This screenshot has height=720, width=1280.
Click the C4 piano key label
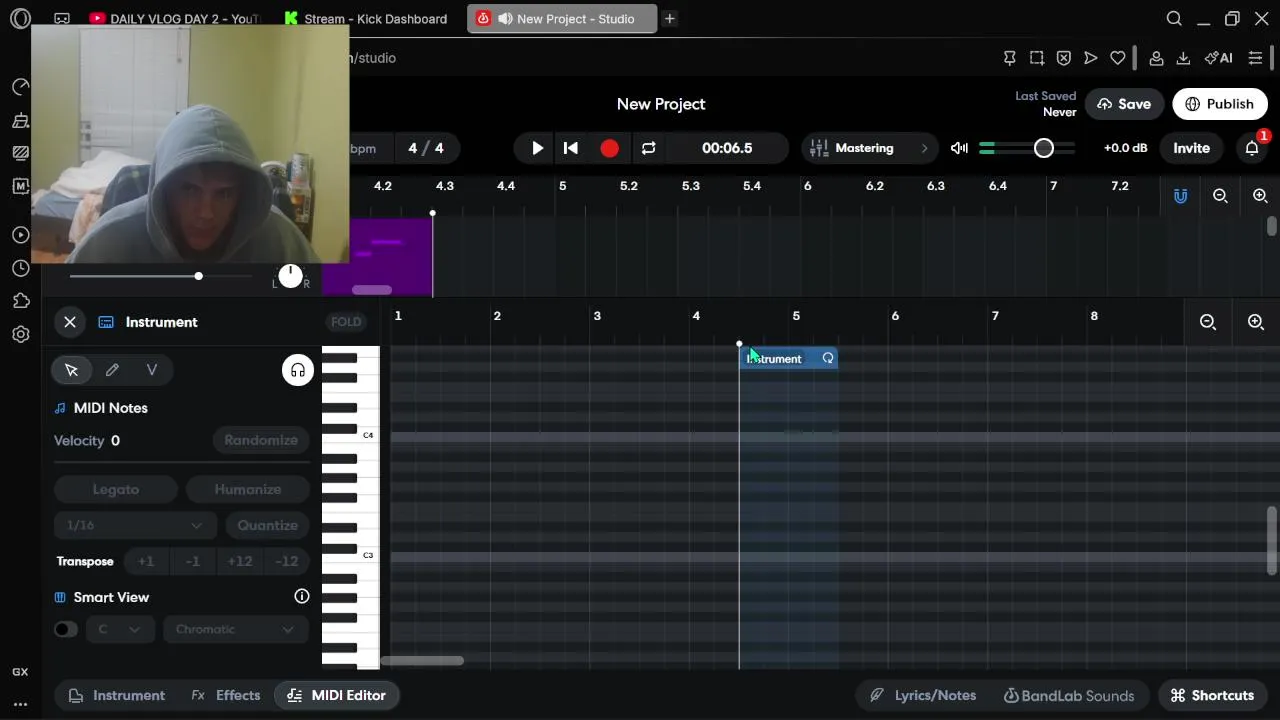click(x=368, y=435)
